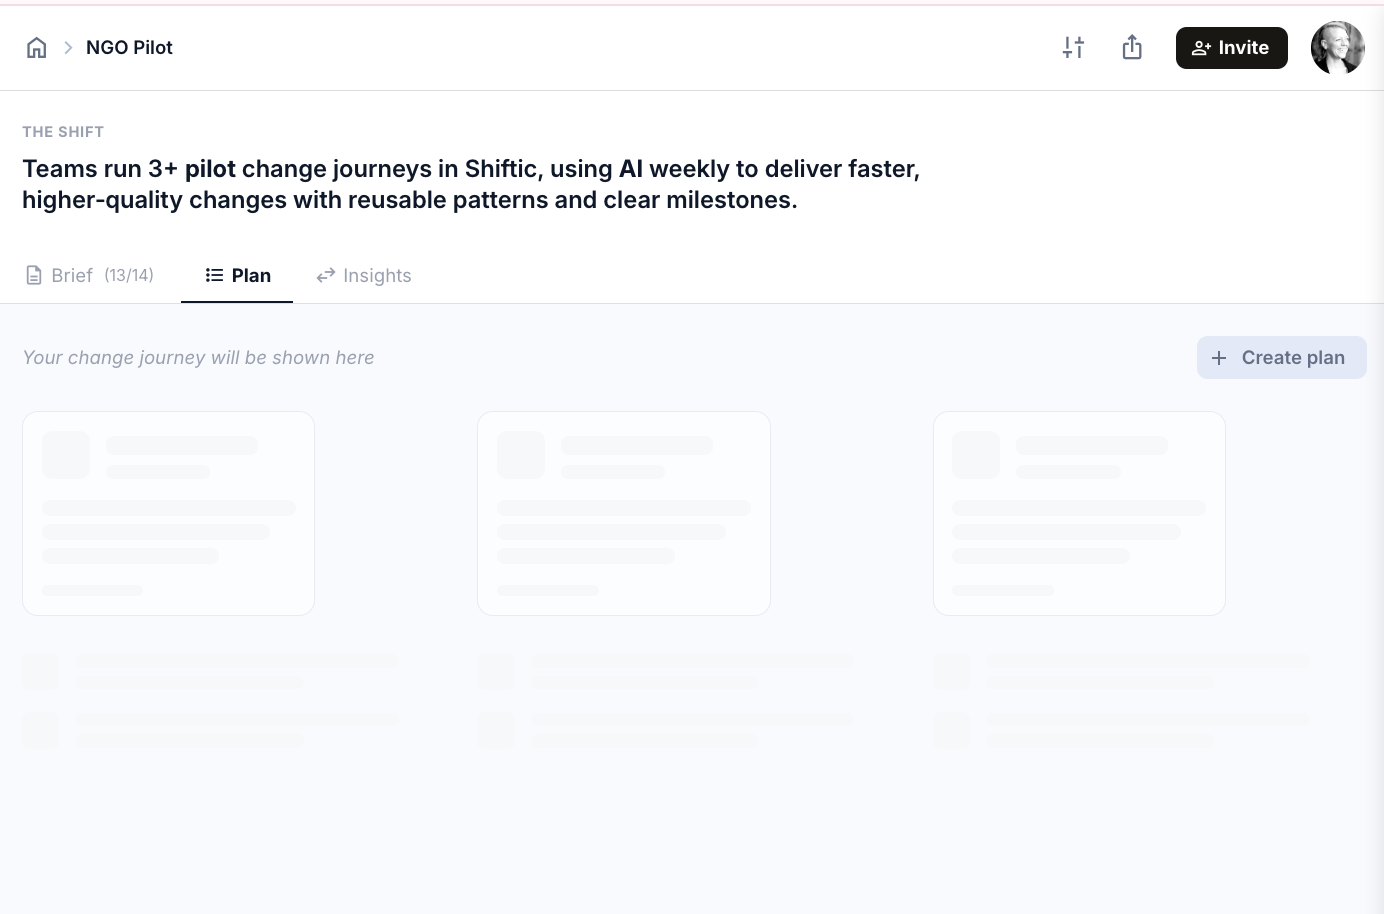Go to the home icon in breadcrumb
The image size is (1384, 914).
tap(37, 47)
